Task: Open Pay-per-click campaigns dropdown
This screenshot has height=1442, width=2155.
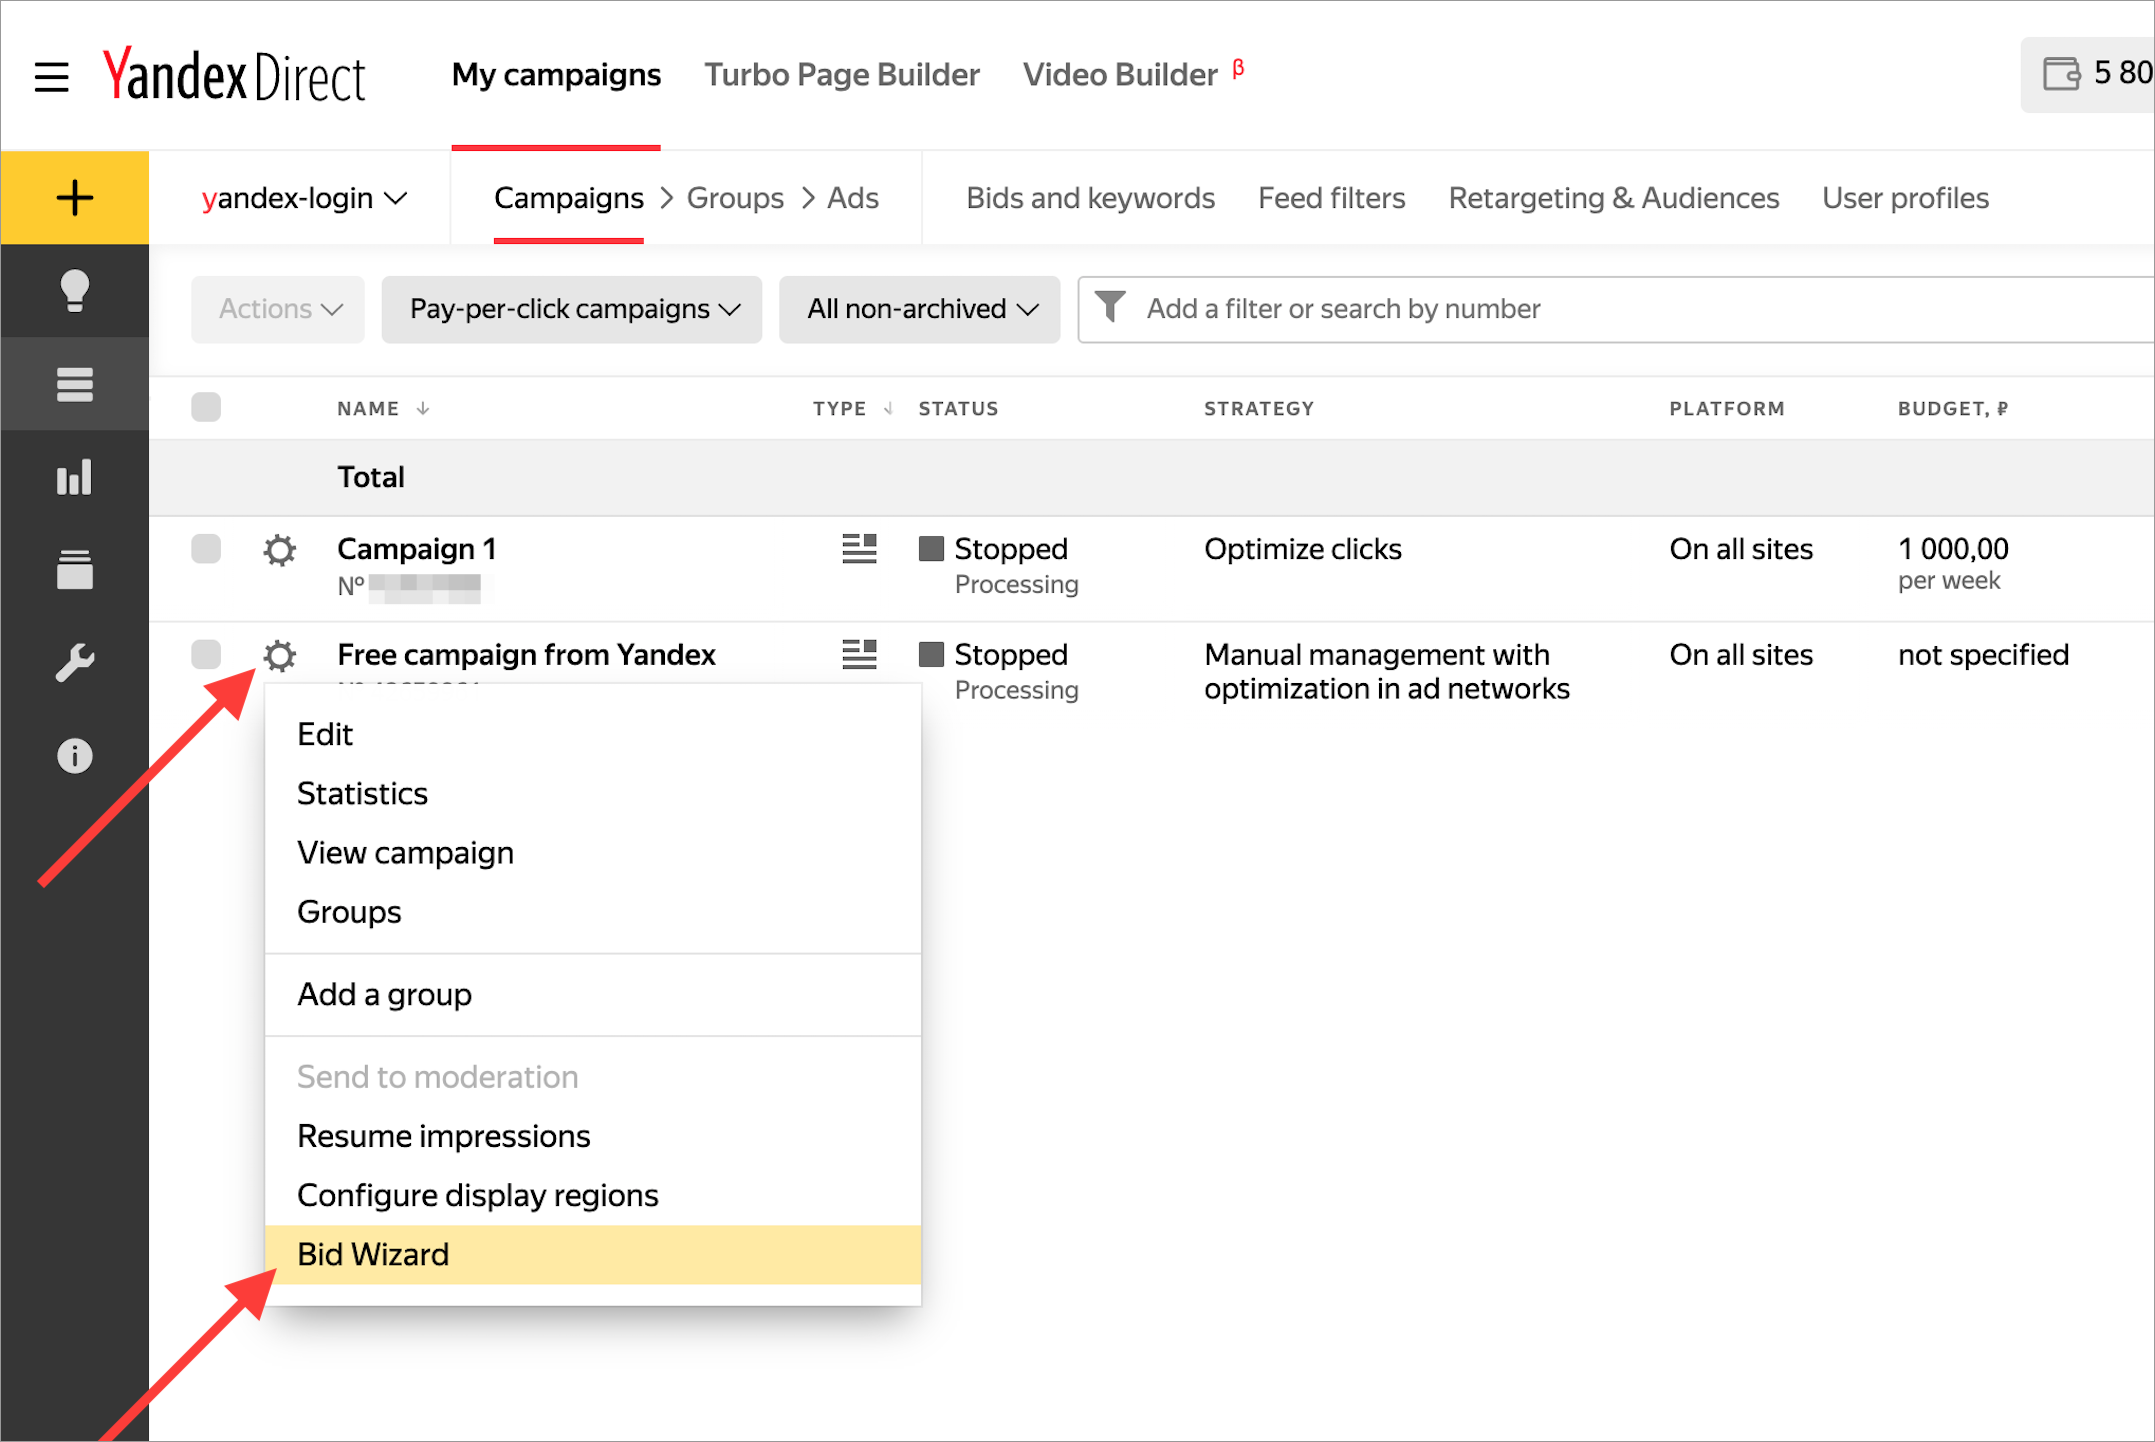Action: tap(572, 309)
